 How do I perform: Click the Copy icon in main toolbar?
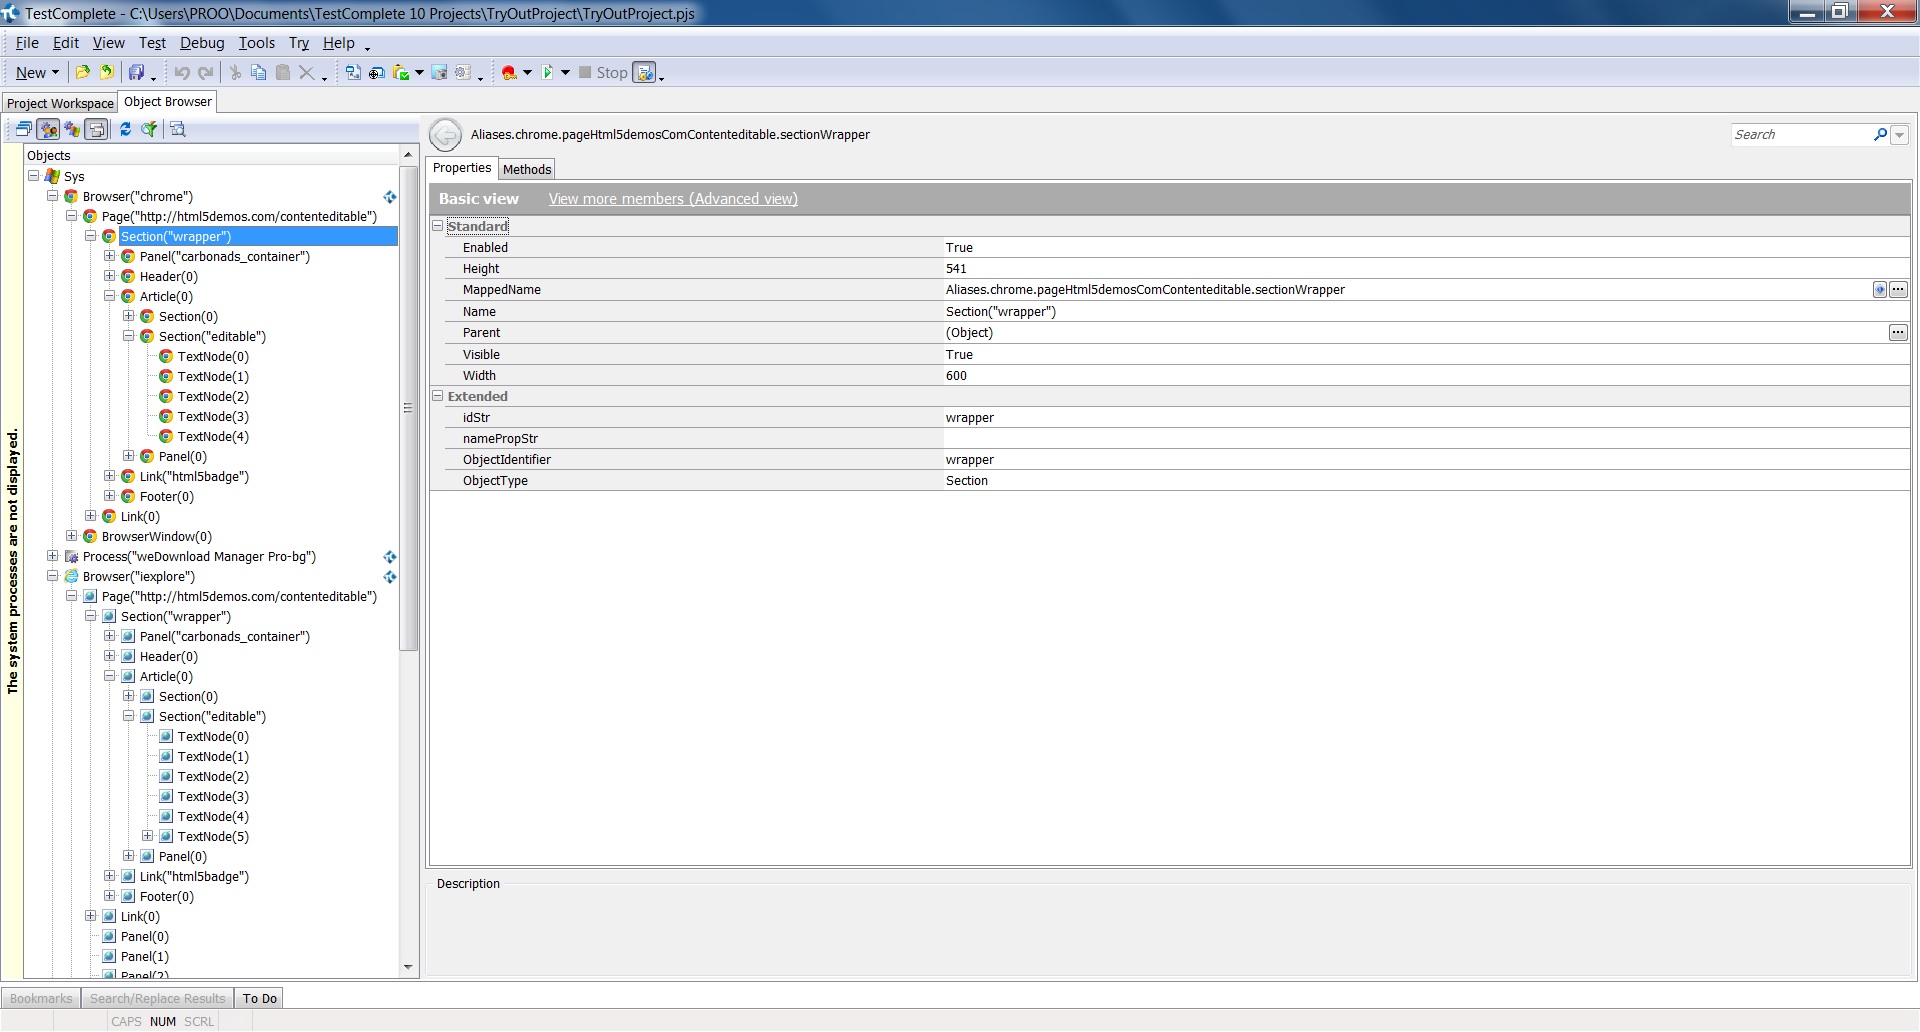pos(258,73)
